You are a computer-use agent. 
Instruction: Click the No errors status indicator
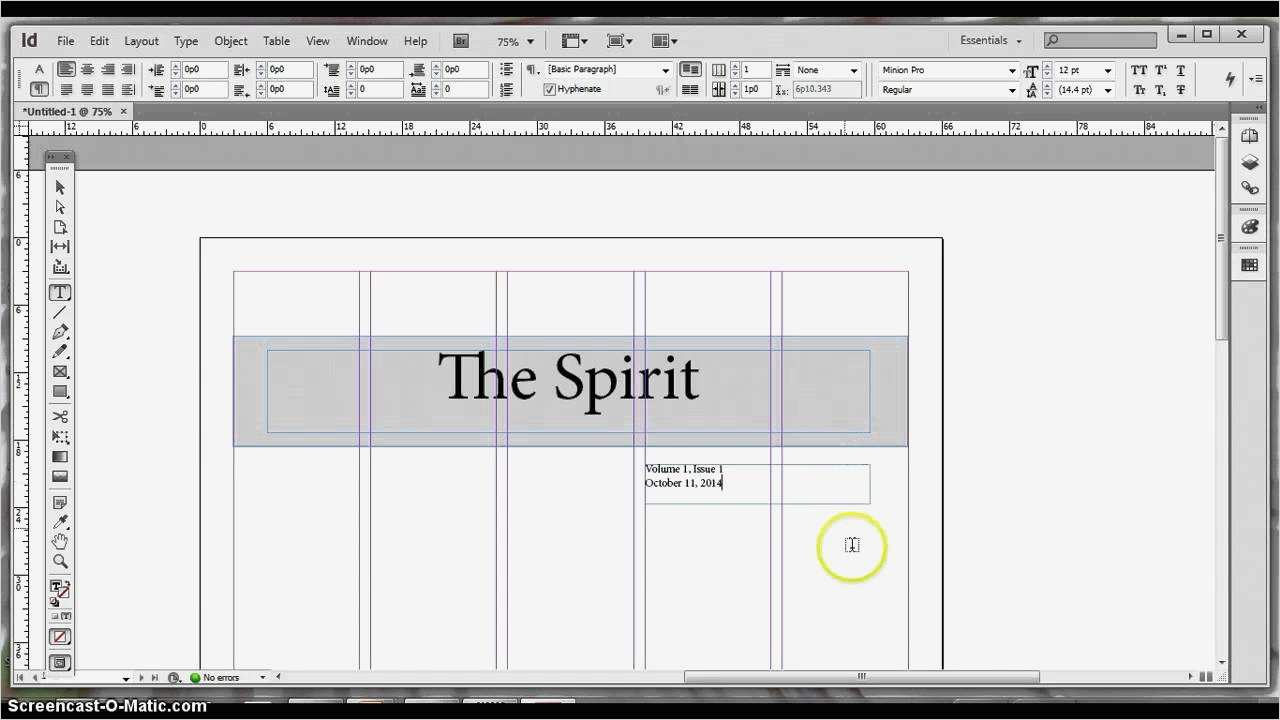point(220,678)
